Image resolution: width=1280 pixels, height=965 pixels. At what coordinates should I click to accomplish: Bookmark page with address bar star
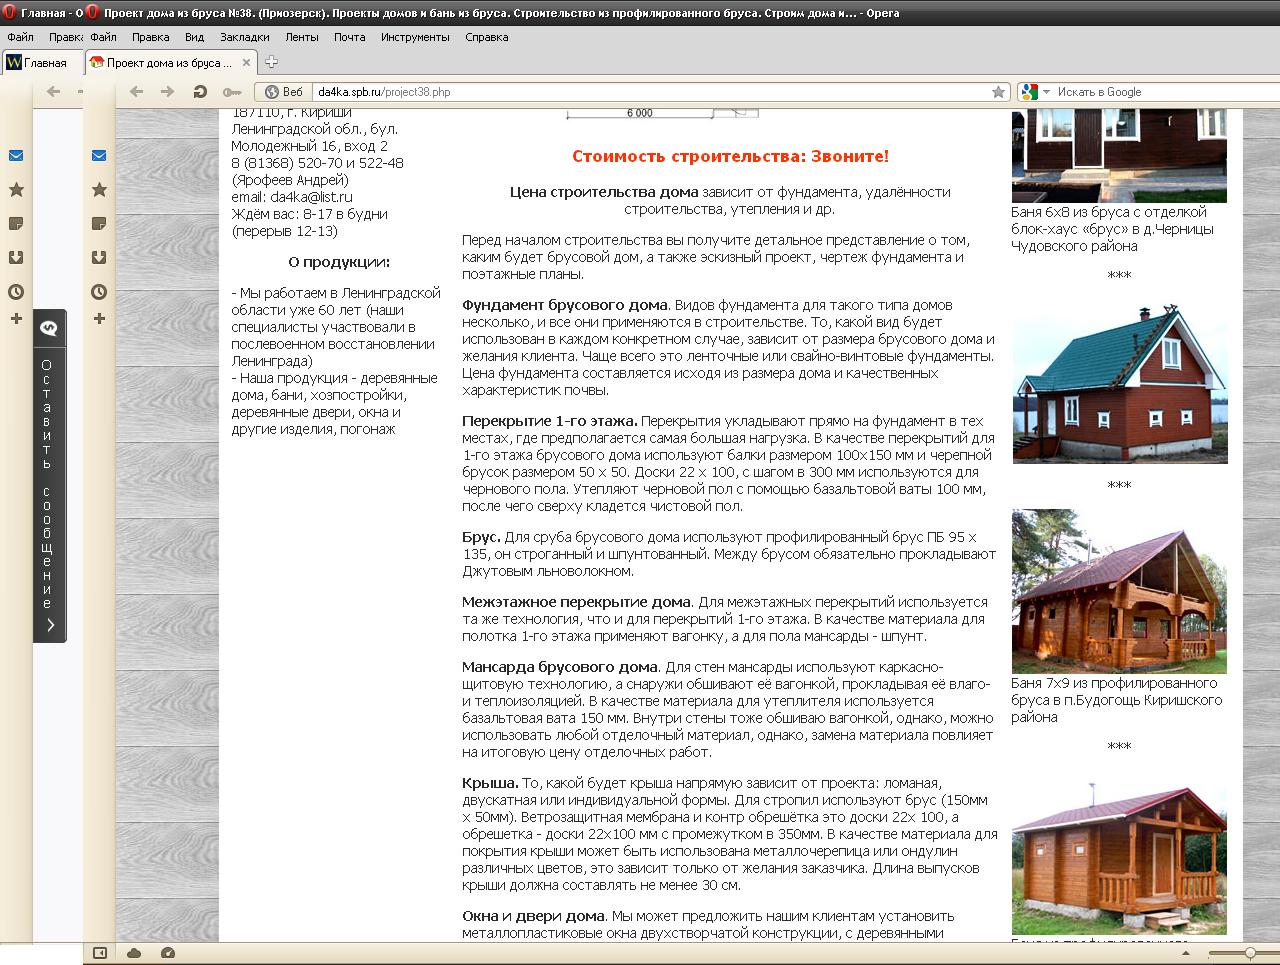[998, 92]
